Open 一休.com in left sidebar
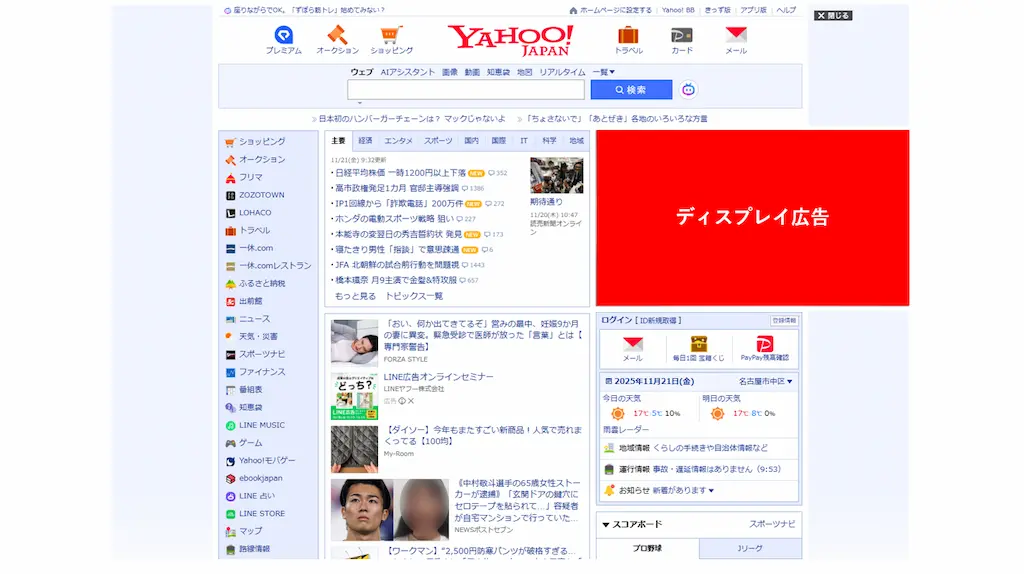 (255, 248)
